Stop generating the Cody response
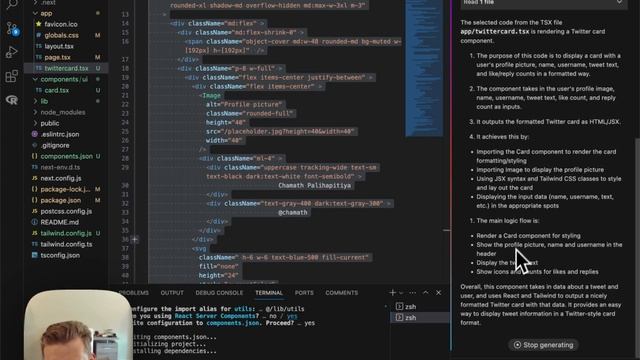Viewport: 640px width, 360px height. coord(543,345)
